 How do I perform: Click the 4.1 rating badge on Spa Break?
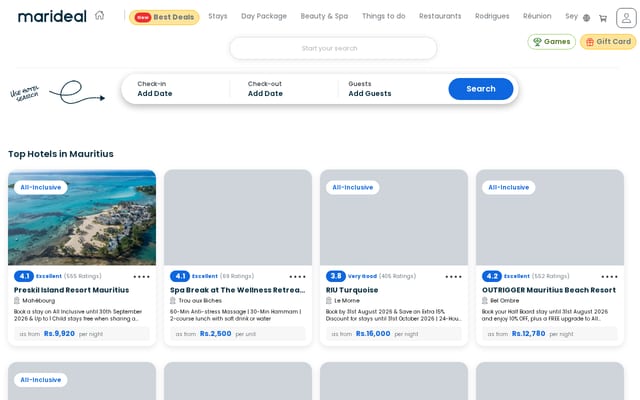pos(180,276)
